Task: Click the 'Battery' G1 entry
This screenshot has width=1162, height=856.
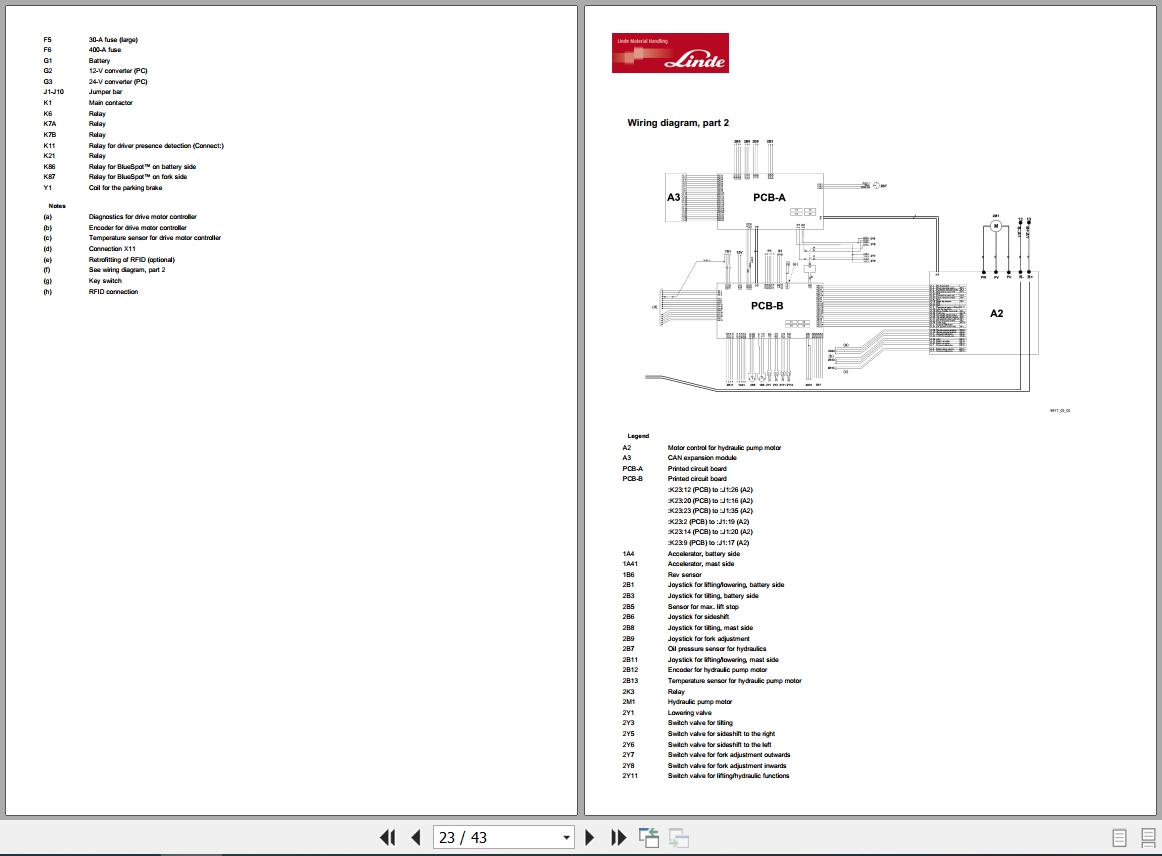Action: (x=99, y=61)
